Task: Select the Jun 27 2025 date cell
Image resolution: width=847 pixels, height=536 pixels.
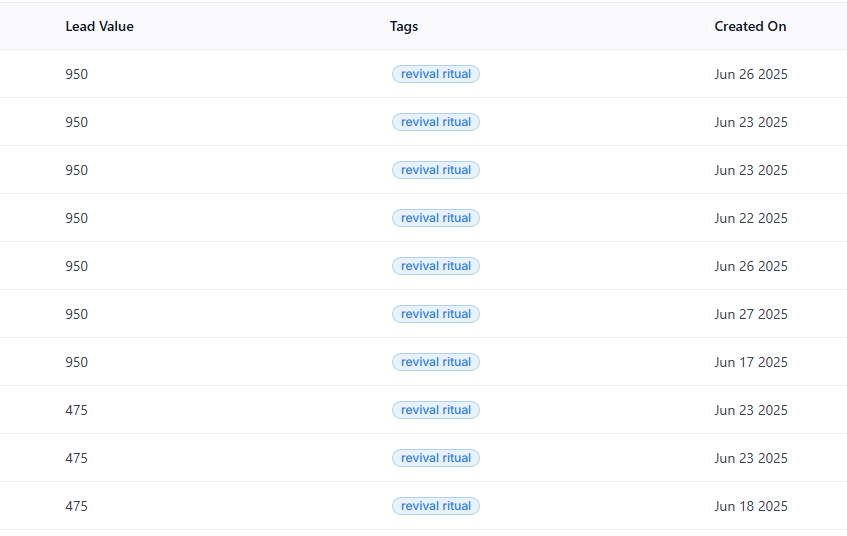Action: click(x=750, y=314)
